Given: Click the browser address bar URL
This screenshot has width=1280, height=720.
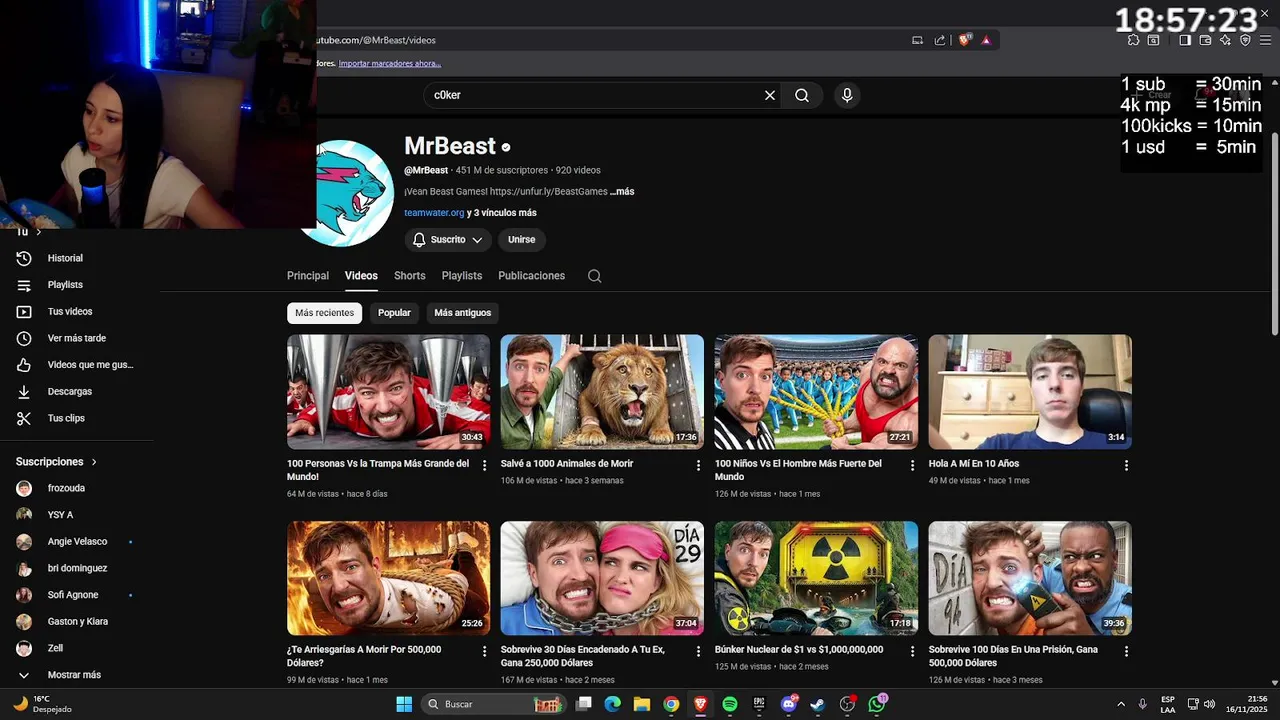Looking at the screenshot, I should tap(376, 40).
